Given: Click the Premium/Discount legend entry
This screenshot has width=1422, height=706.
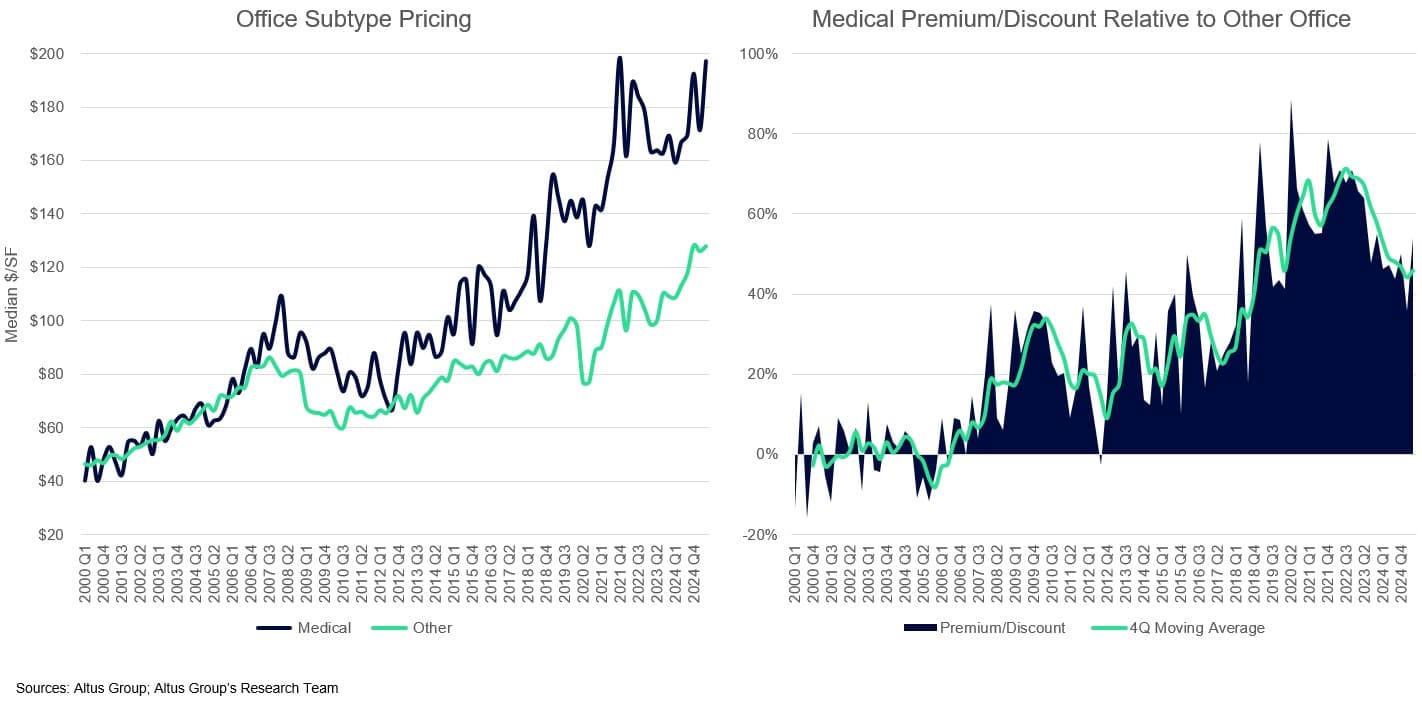Looking at the screenshot, I should (x=1003, y=628).
